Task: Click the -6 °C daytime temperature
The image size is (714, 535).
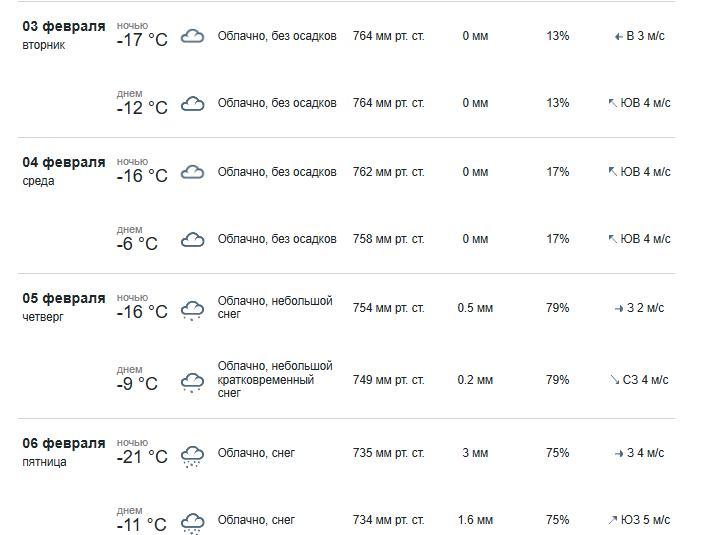Action: pyautogui.click(x=137, y=244)
